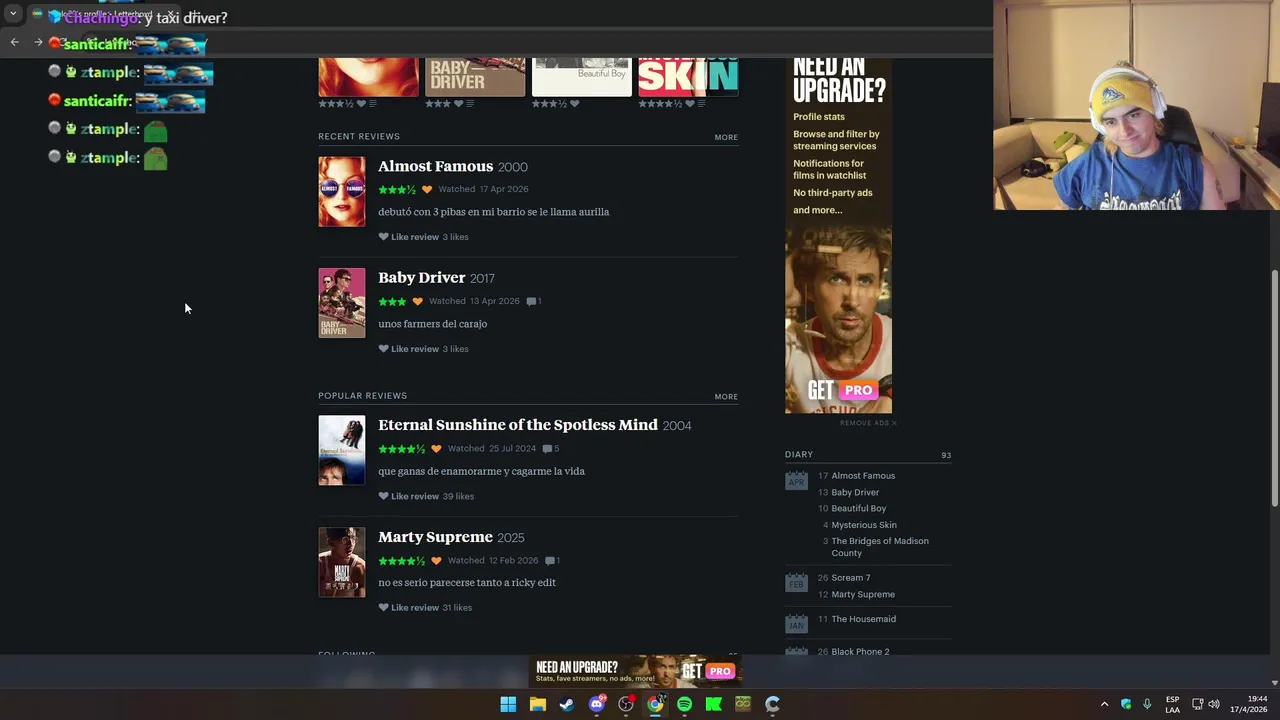Open the C-shaped app icon on taskbar

[x=772, y=704]
